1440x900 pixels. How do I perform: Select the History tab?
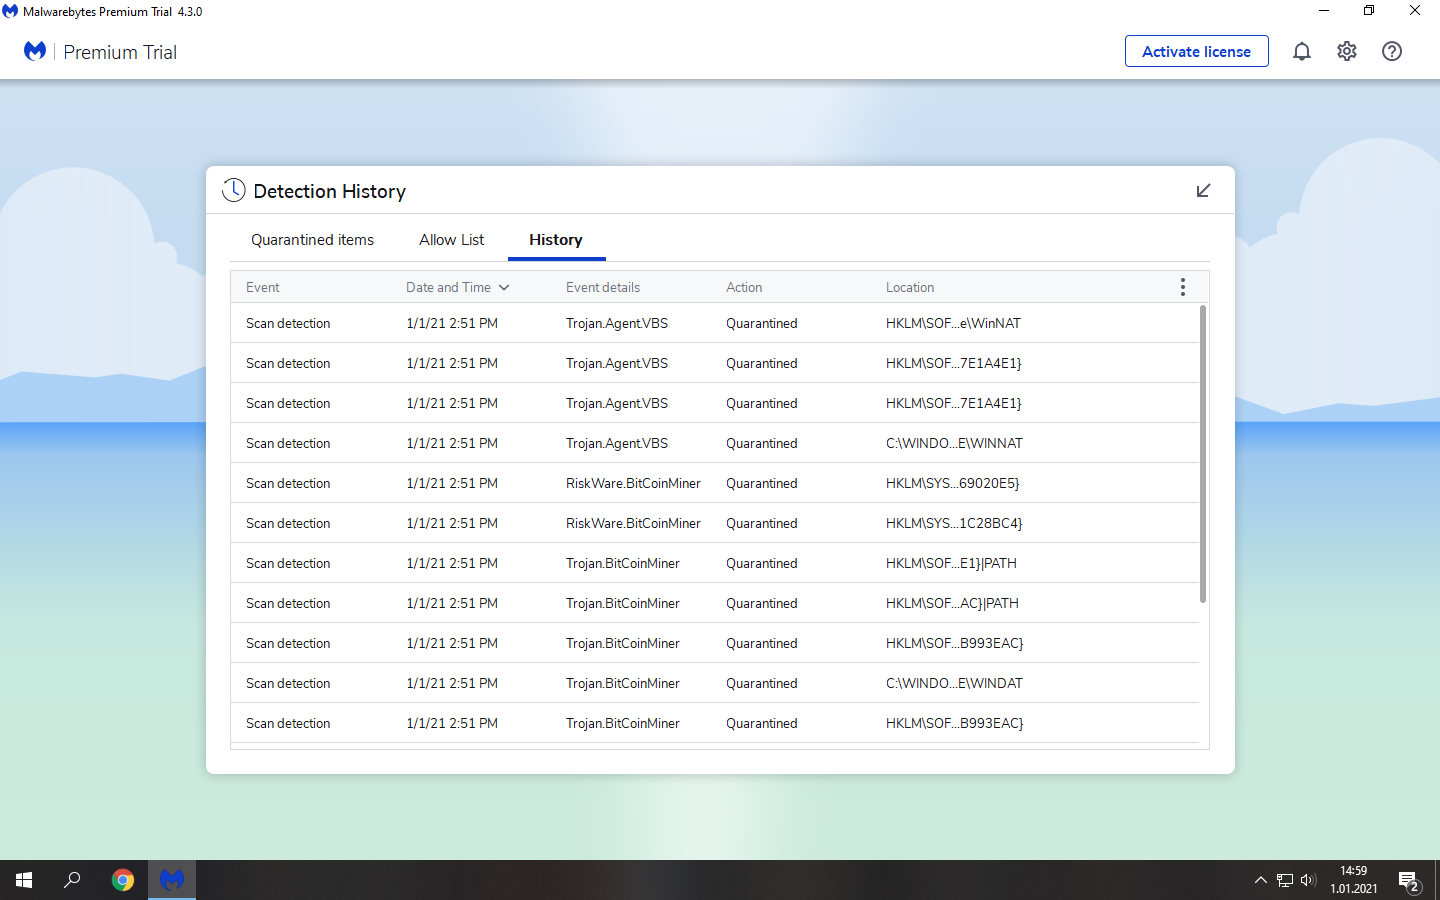[556, 240]
